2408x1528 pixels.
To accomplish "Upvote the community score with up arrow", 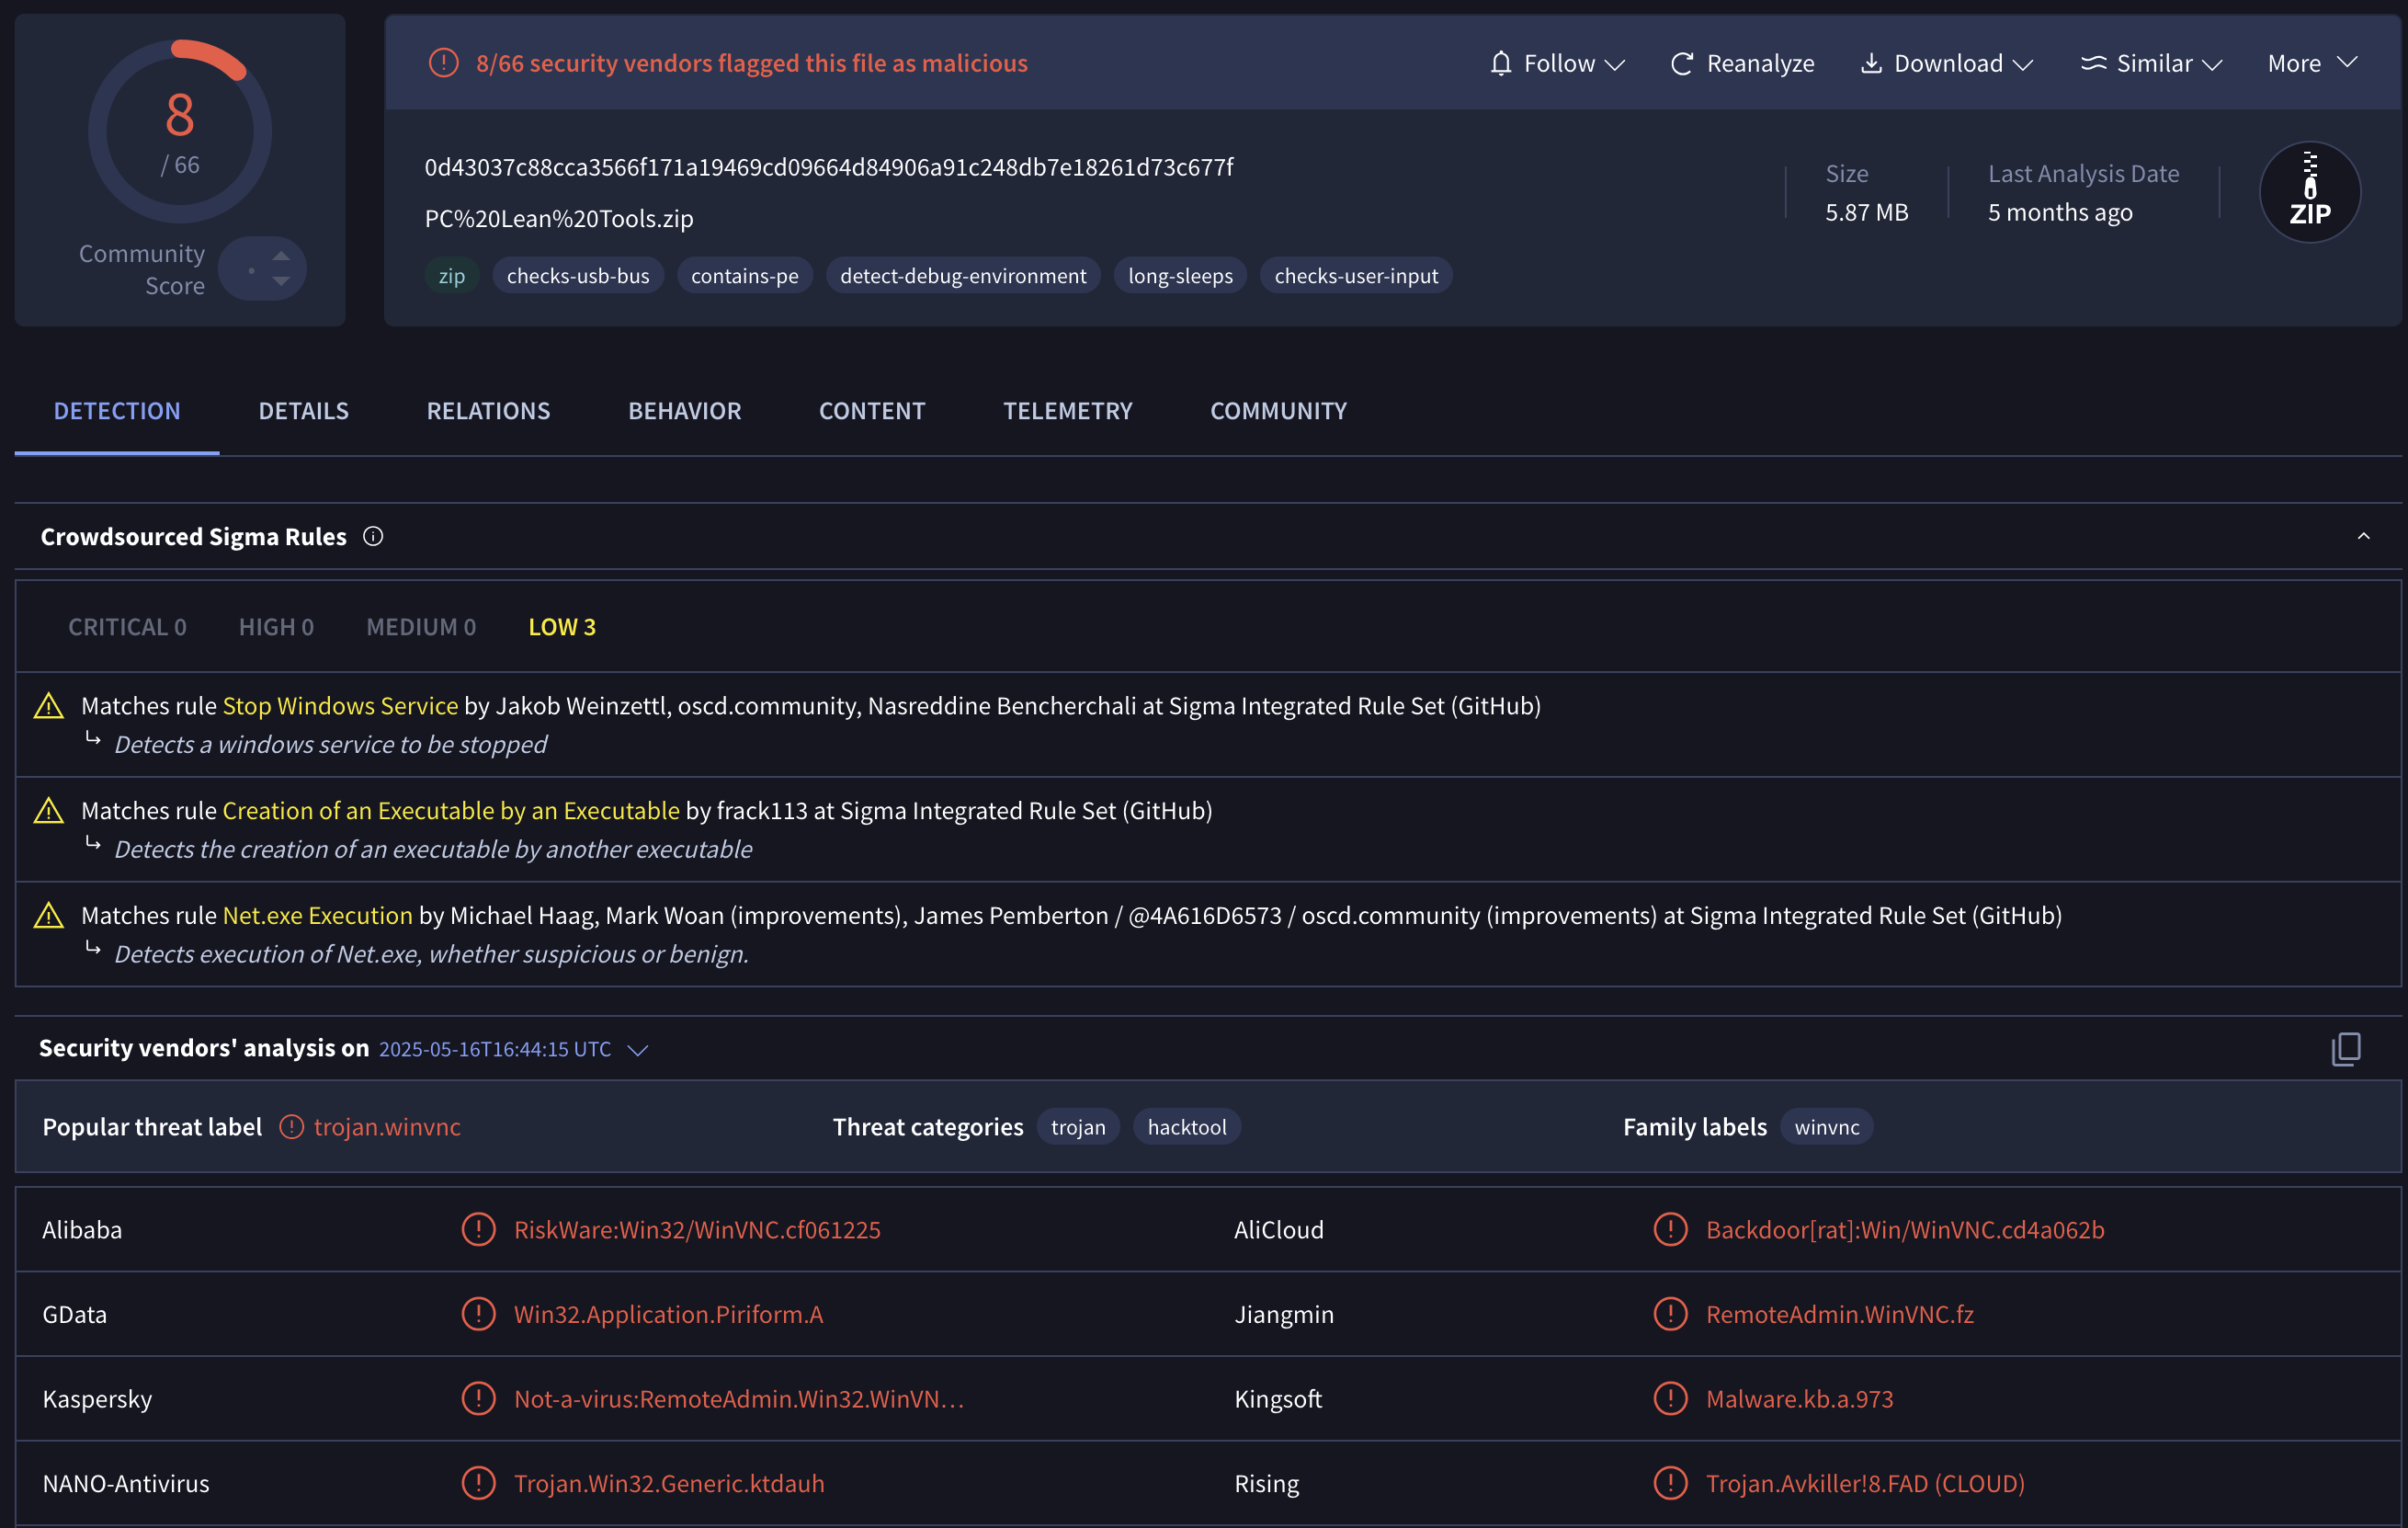I will click(x=281, y=256).
